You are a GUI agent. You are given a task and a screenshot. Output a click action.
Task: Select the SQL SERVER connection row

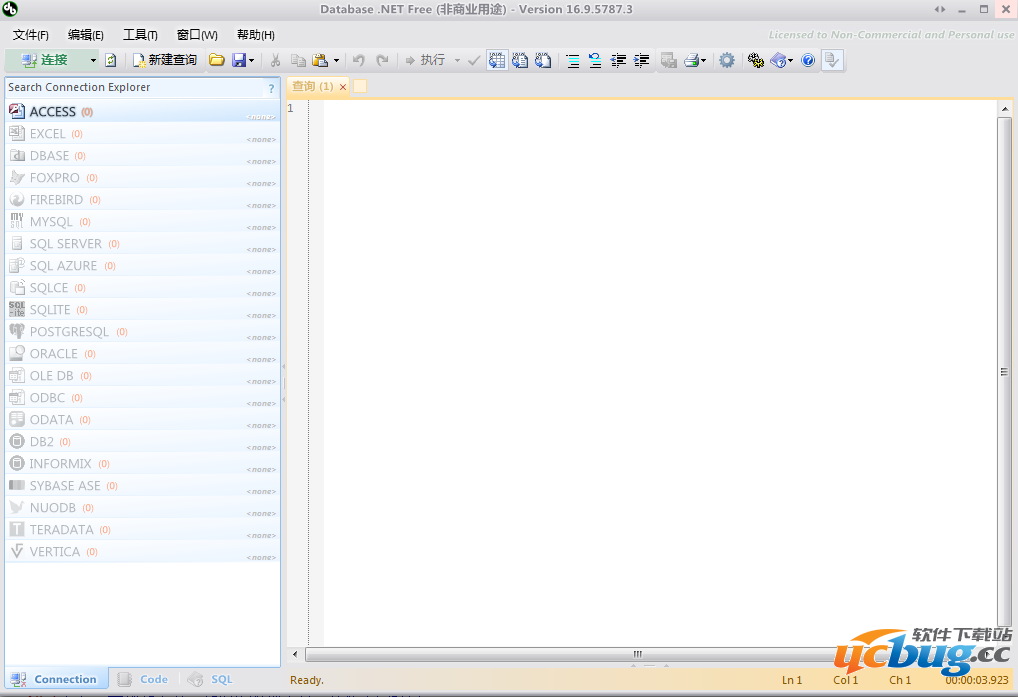click(x=143, y=243)
